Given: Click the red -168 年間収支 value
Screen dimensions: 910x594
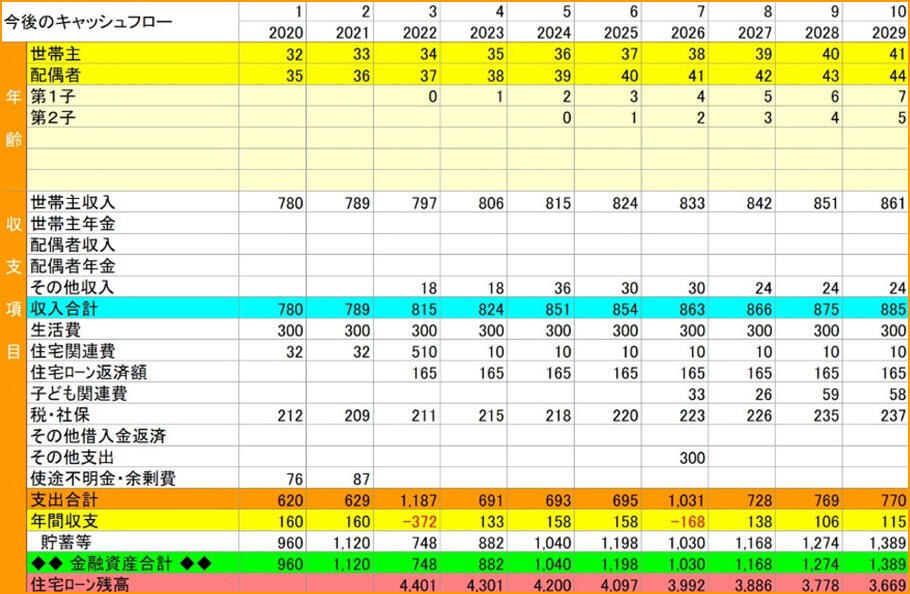Looking at the screenshot, I should point(687,521).
